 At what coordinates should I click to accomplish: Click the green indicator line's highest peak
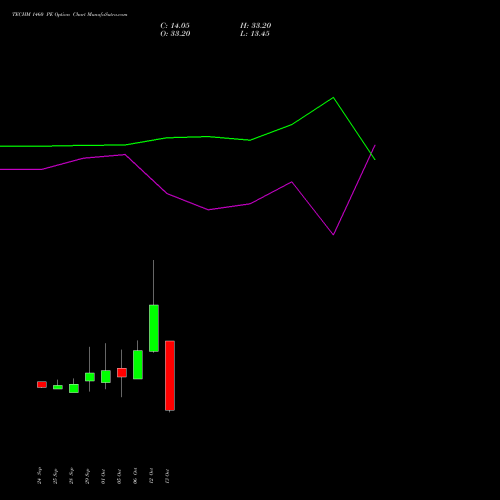[x=333, y=98]
